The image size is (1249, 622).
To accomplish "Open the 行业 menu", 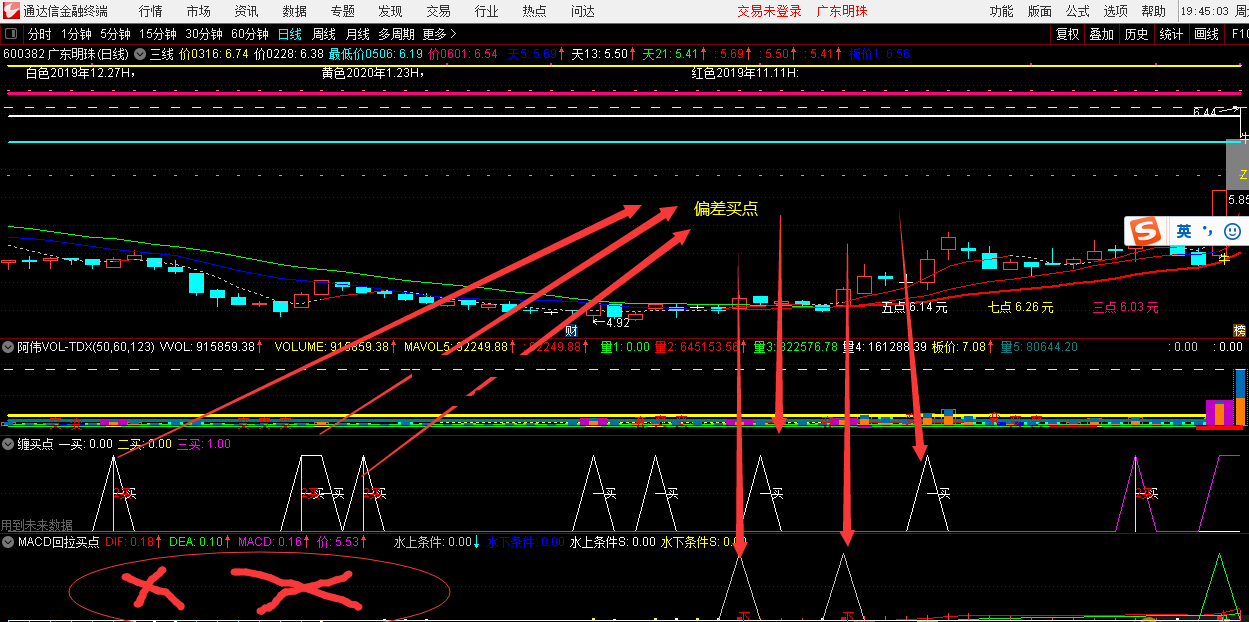I will pyautogui.click(x=486, y=11).
